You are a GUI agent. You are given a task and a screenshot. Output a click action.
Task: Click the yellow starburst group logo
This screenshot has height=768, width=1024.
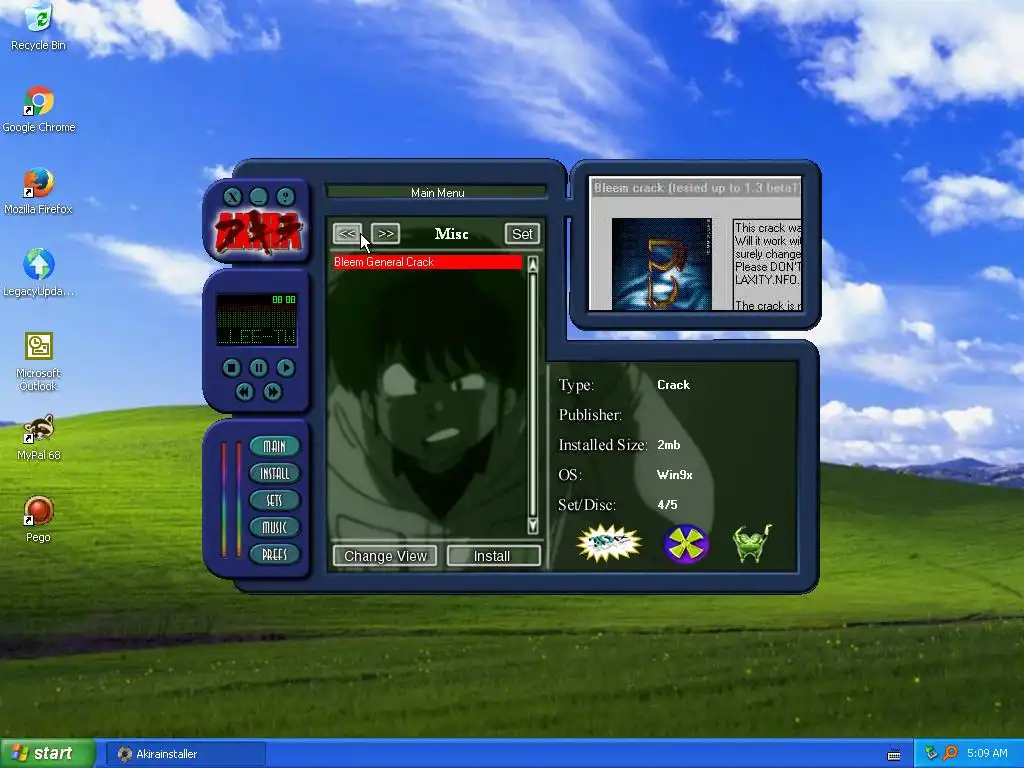tap(609, 543)
